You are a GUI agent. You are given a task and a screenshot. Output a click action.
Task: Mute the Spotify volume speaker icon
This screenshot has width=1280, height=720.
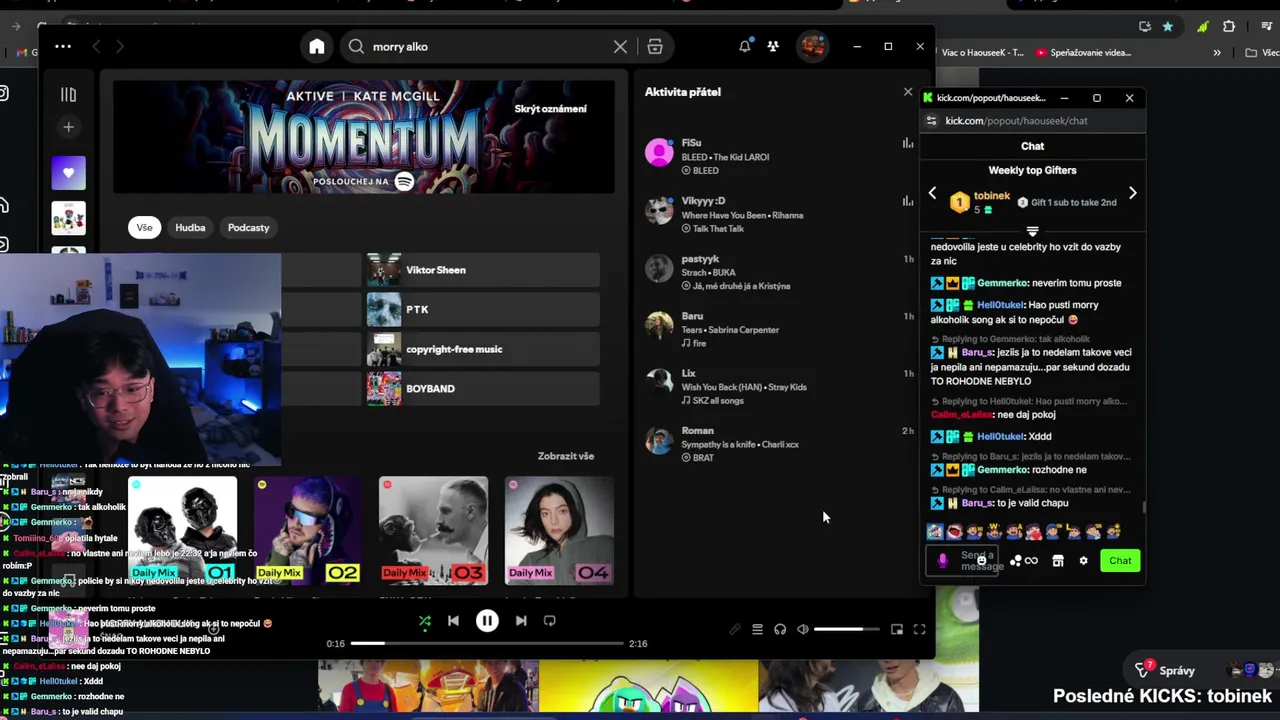[802, 629]
